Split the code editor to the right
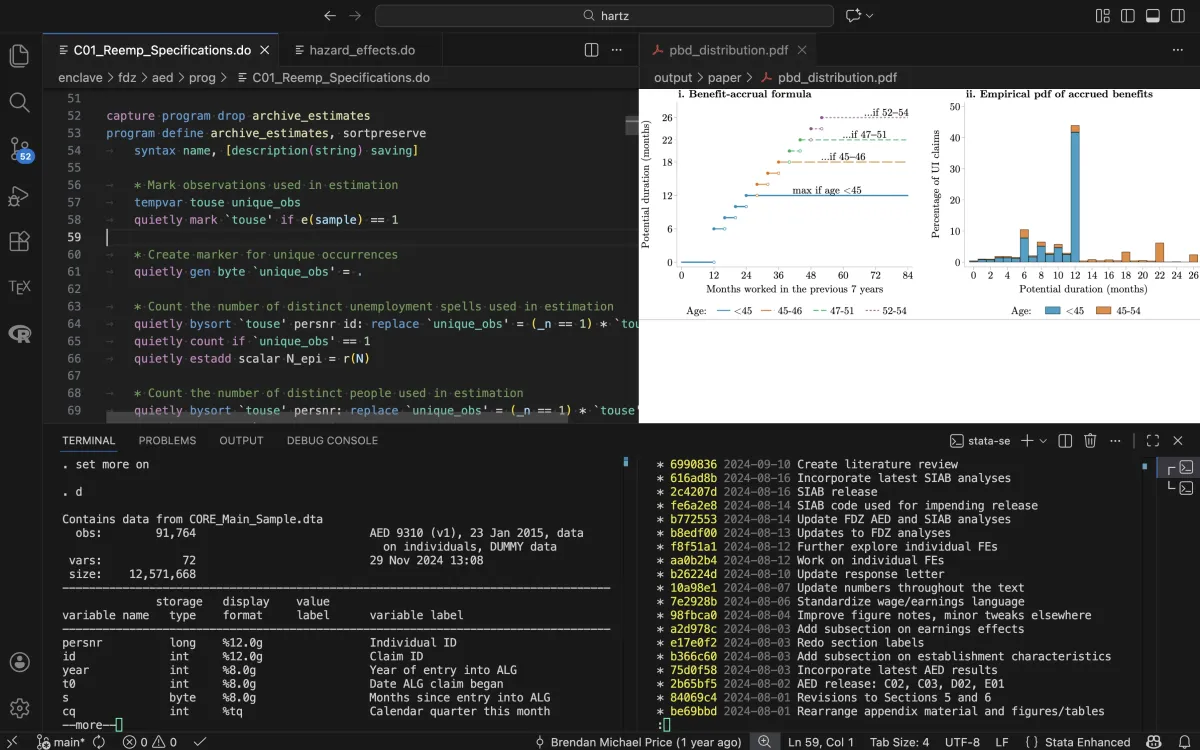 tap(592, 50)
